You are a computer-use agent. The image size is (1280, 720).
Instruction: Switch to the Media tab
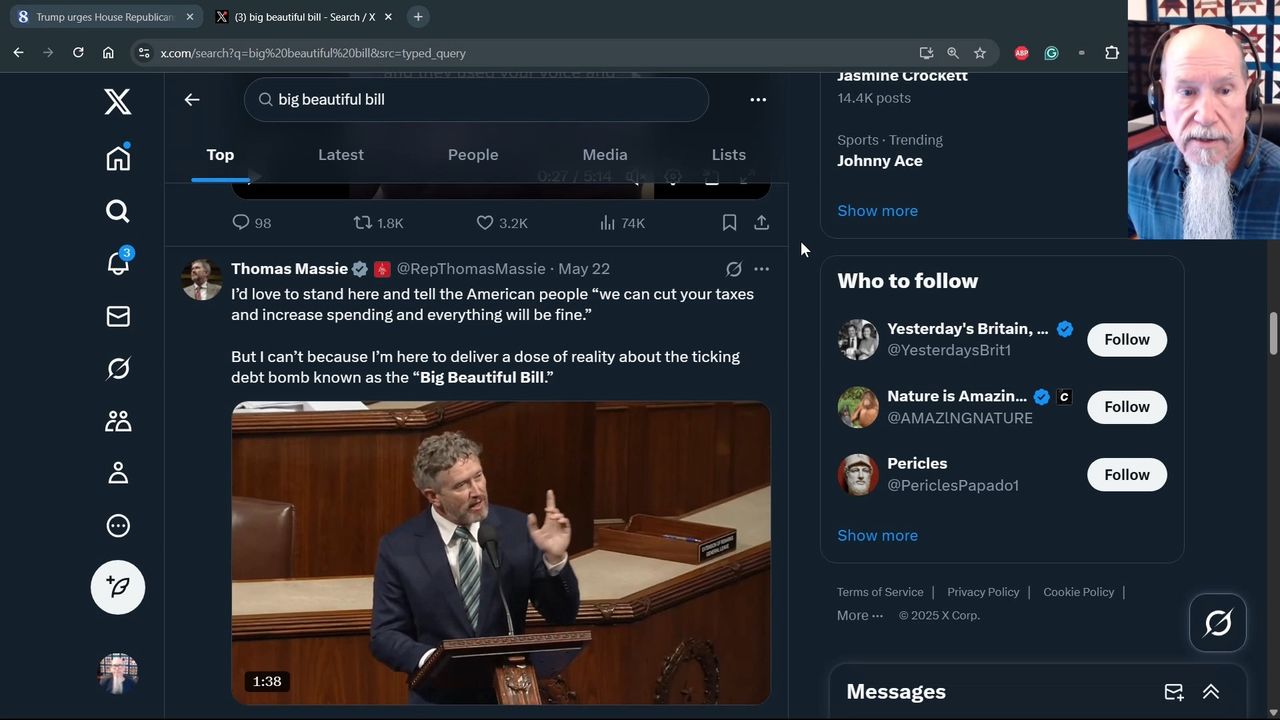(605, 155)
